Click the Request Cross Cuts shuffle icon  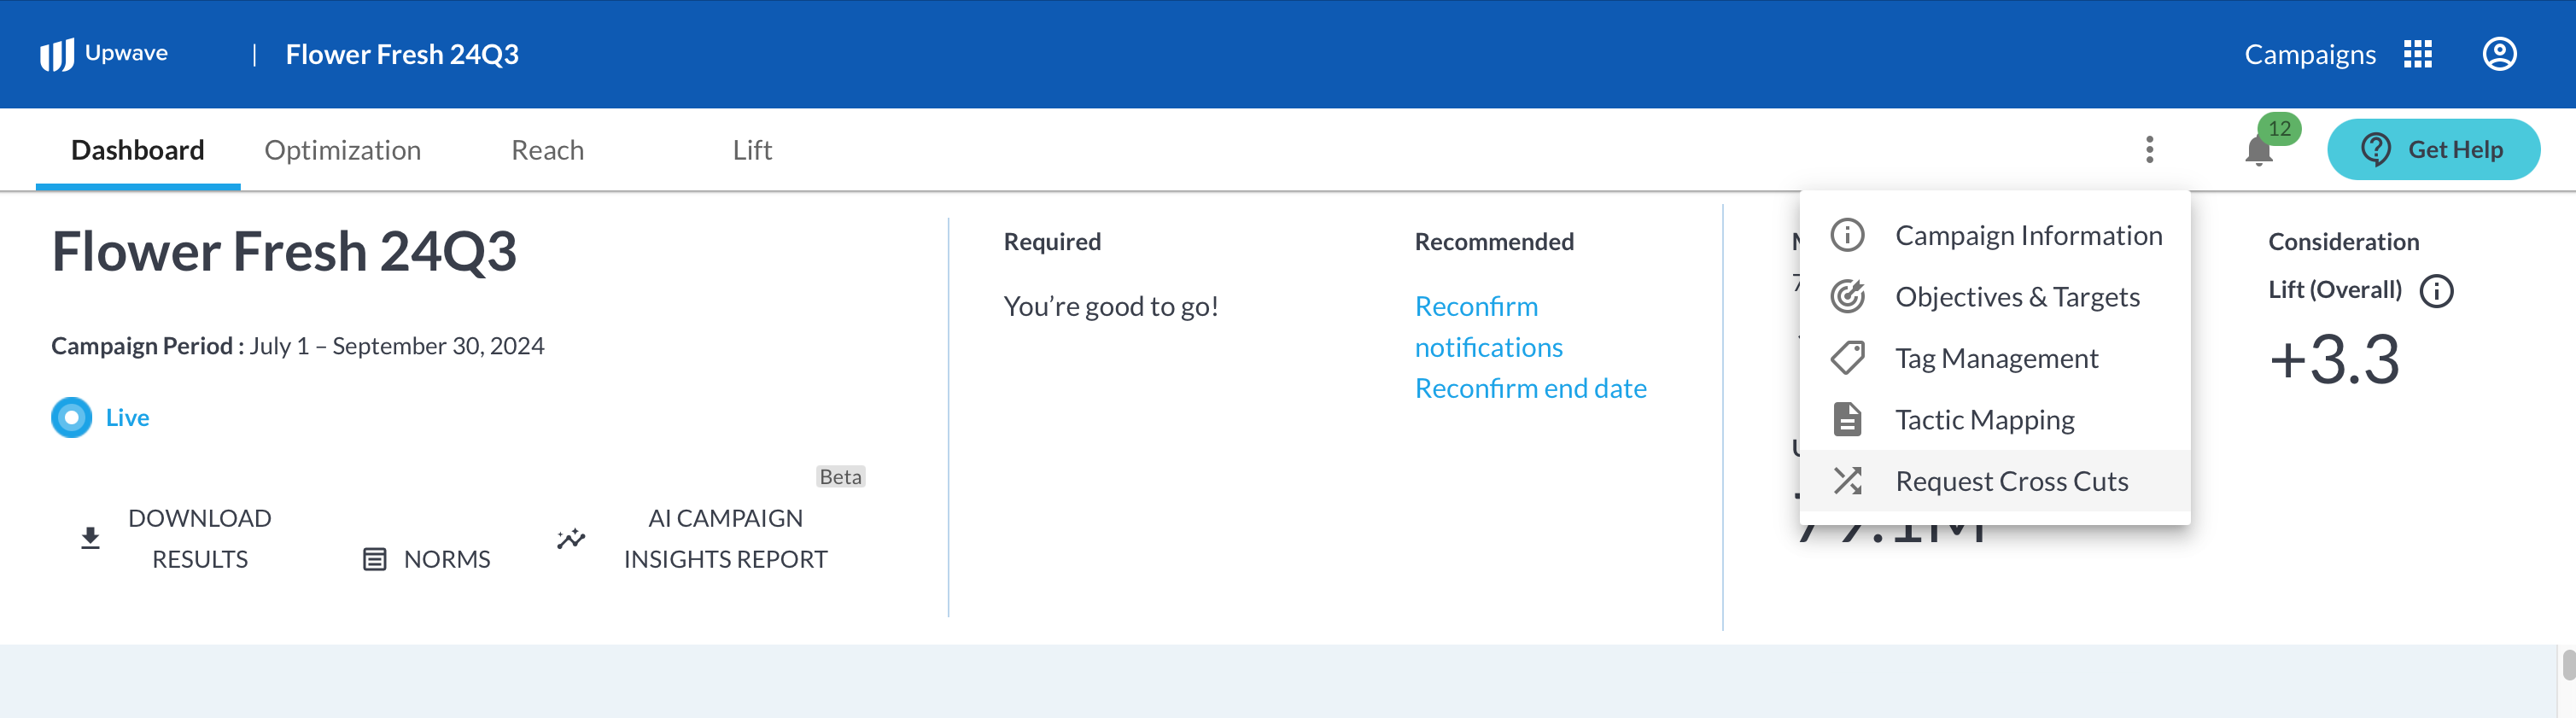(1847, 481)
